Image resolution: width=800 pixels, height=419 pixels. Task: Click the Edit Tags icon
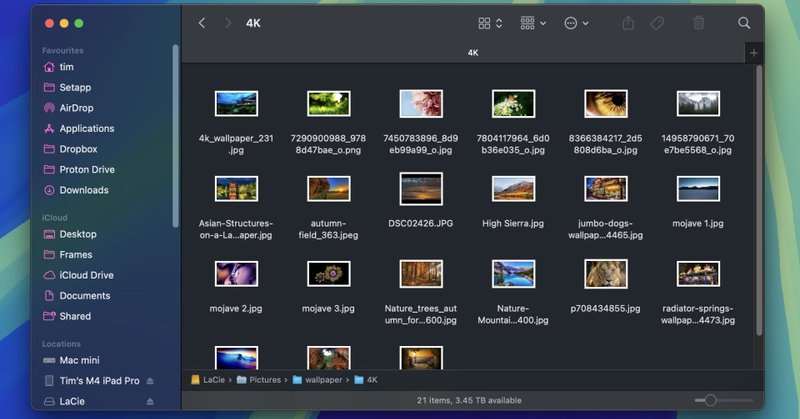click(x=657, y=23)
